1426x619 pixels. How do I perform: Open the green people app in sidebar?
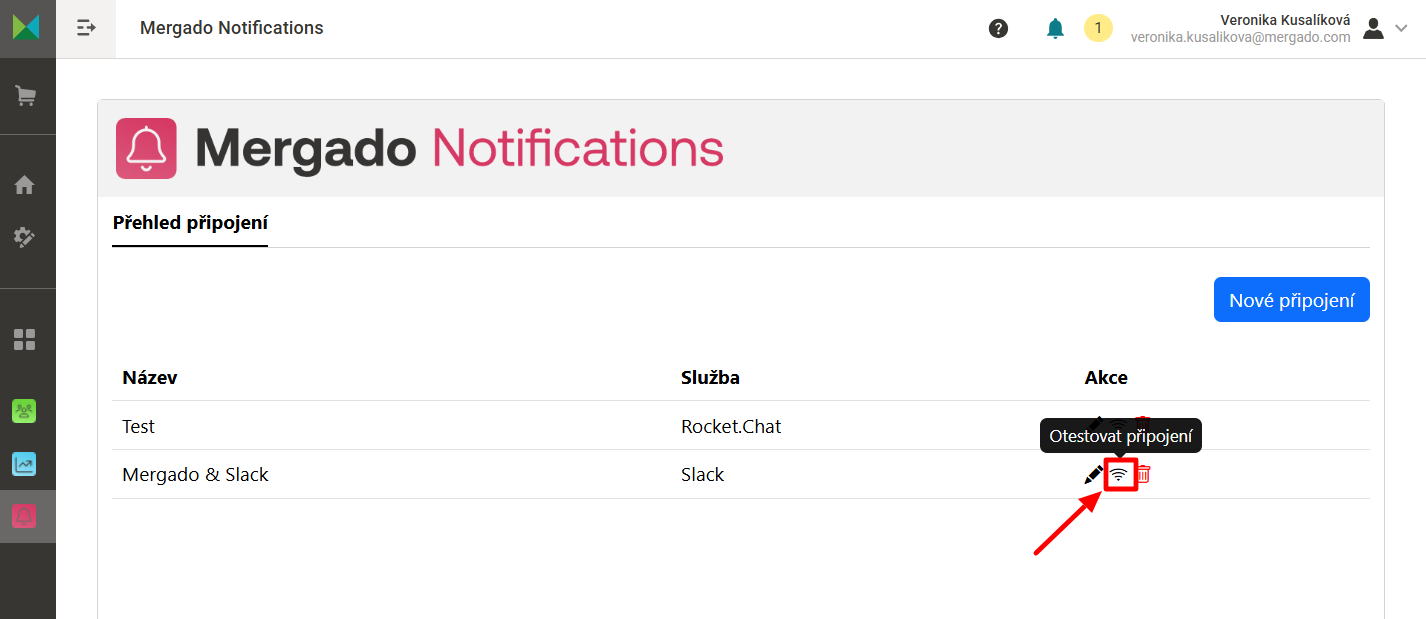(25, 410)
